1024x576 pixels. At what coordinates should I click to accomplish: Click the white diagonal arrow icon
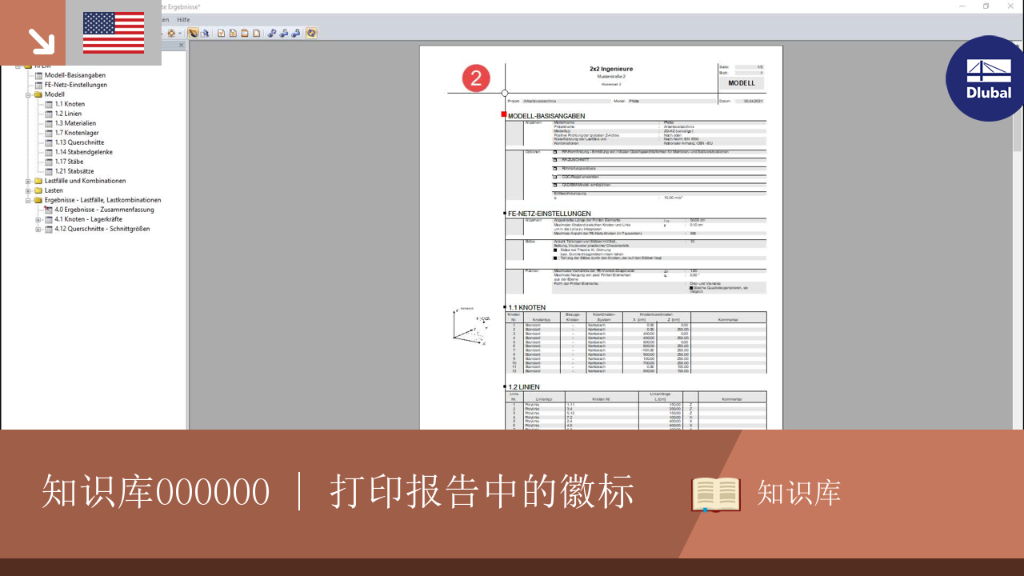pos(41,40)
